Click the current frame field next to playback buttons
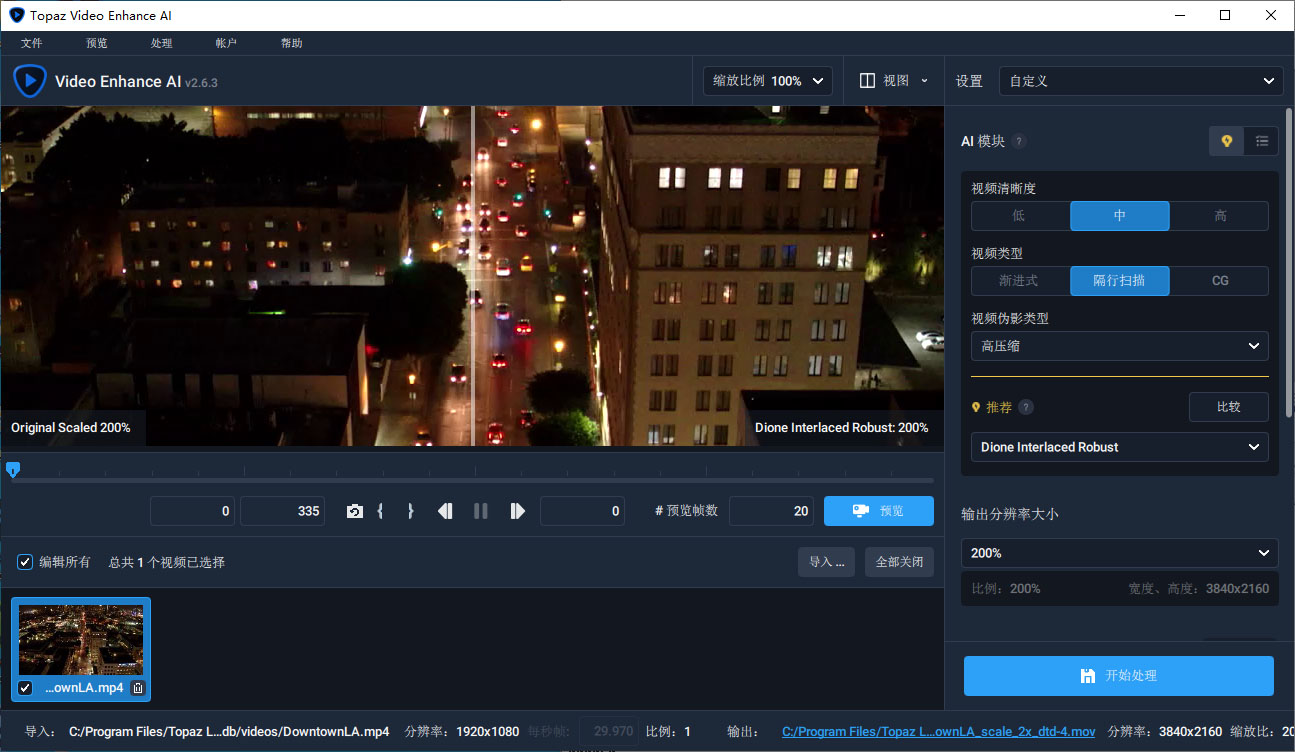1295x752 pixels. click(x=582, y=511)
